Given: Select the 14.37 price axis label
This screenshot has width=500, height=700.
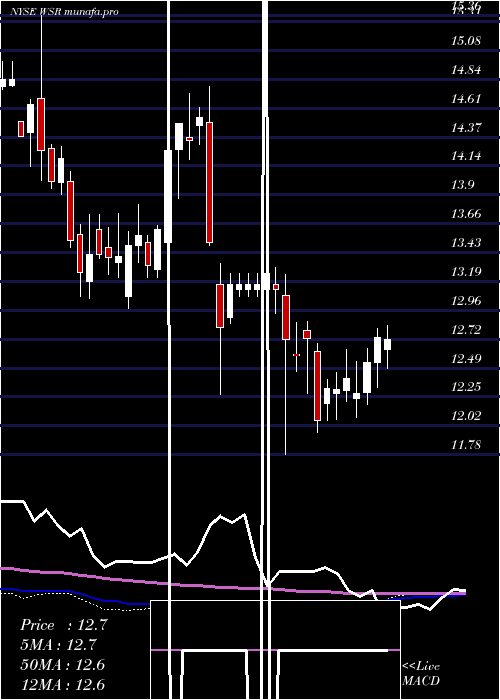Looking at the screenshot, I should point(466,128).
